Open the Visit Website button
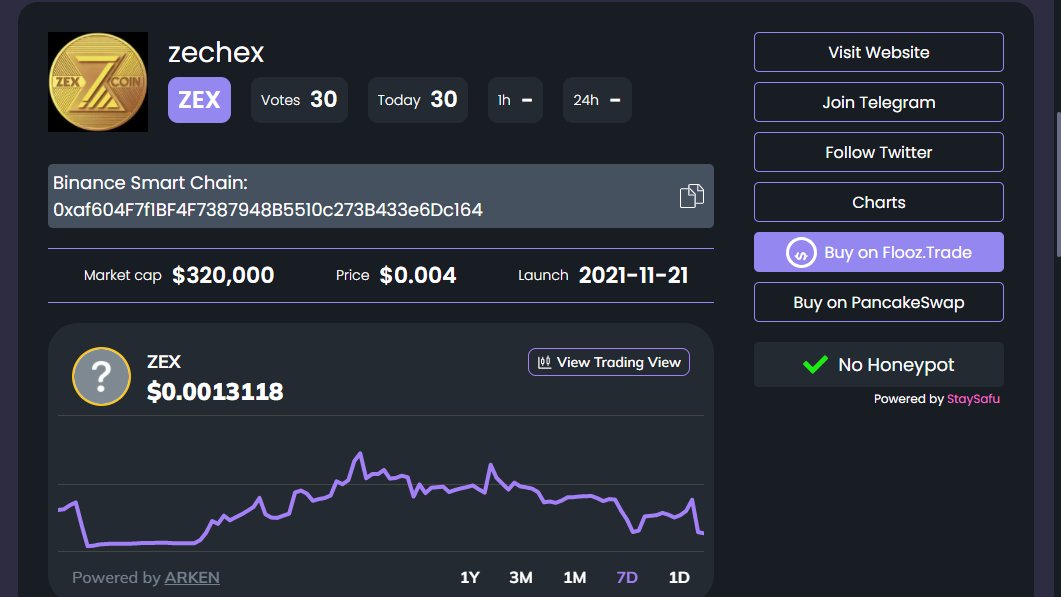Viewport: 1061px width, 597px height. (878, 52)
